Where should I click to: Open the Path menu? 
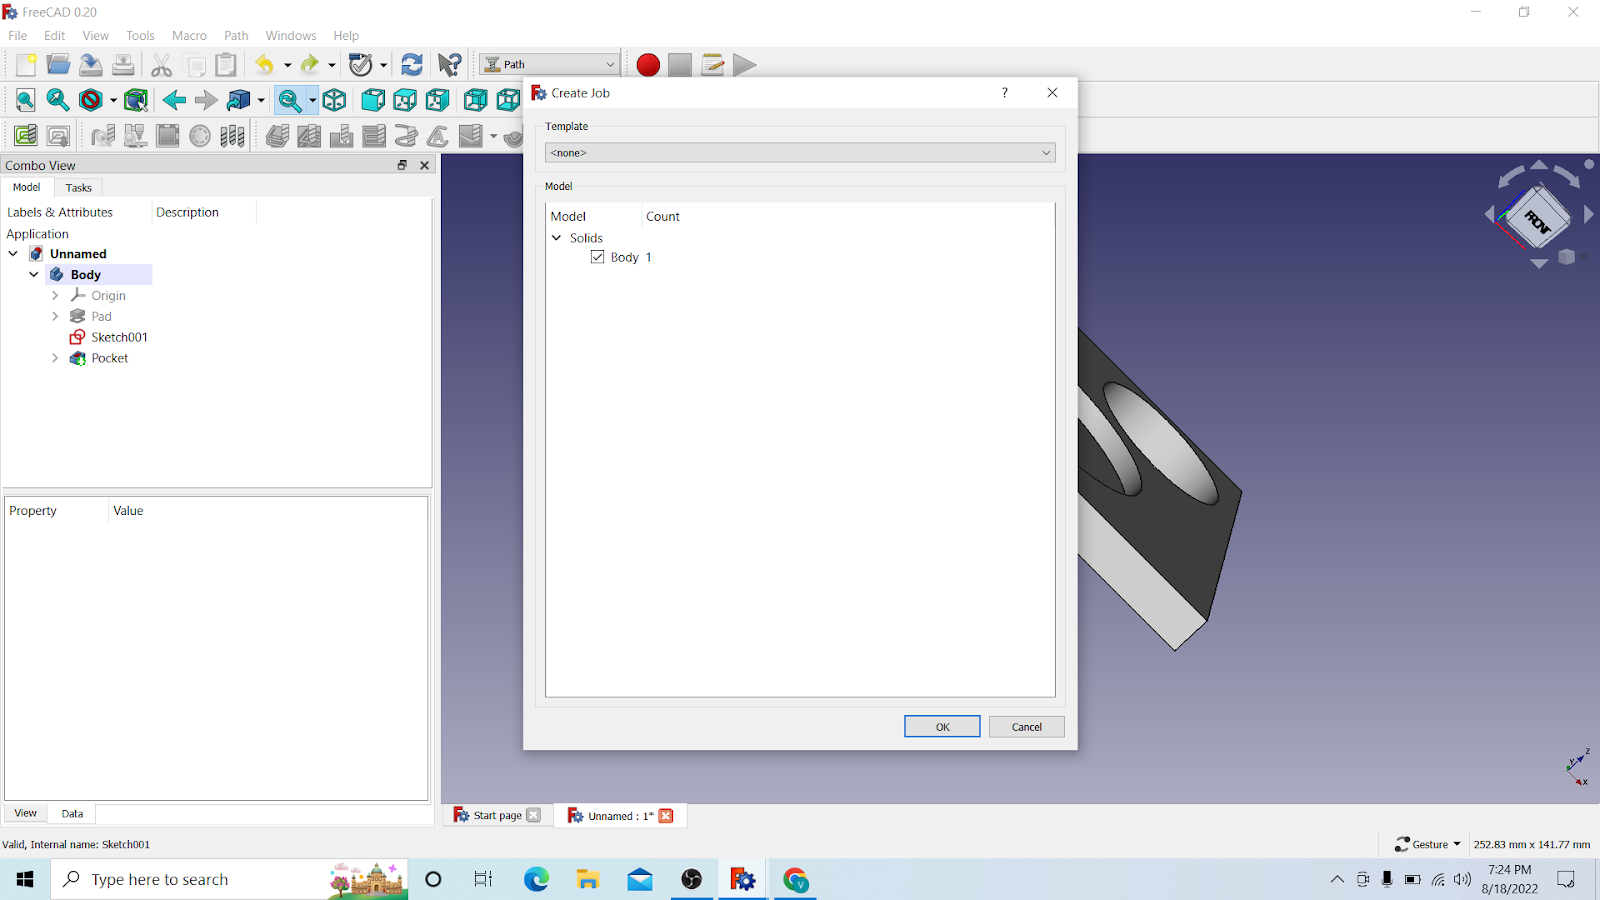(x=236, y=35)
